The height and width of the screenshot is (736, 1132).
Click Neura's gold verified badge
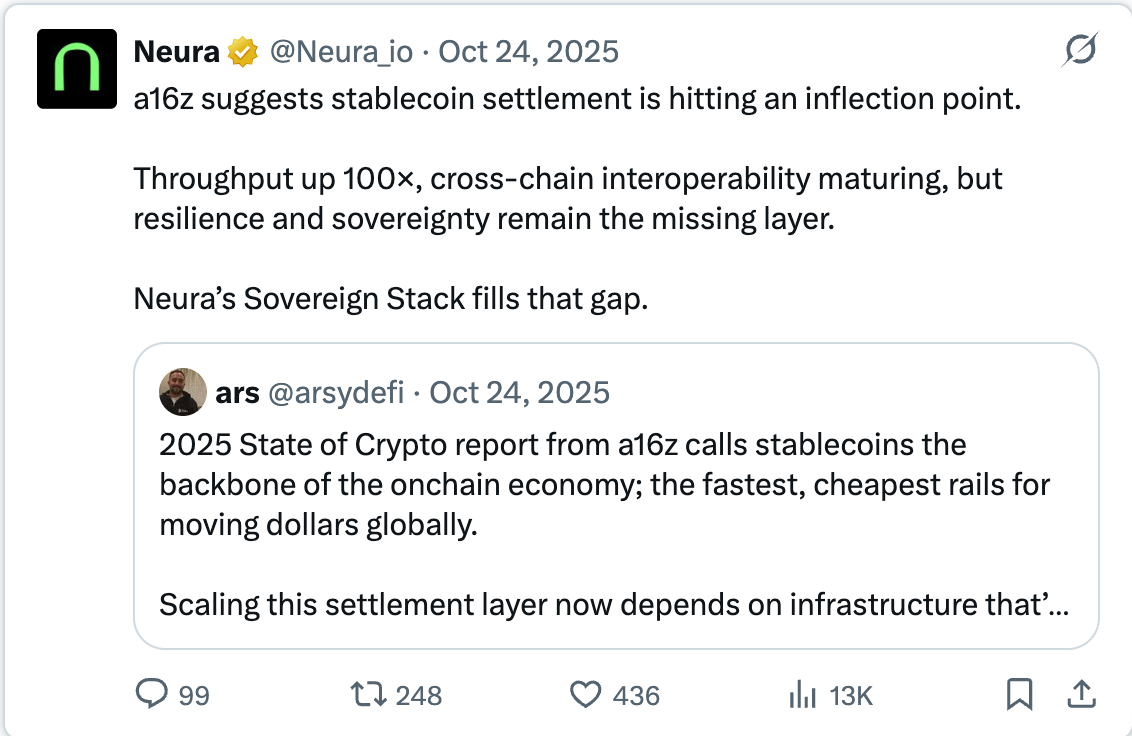pyautogui.click(x=242, y=52)
